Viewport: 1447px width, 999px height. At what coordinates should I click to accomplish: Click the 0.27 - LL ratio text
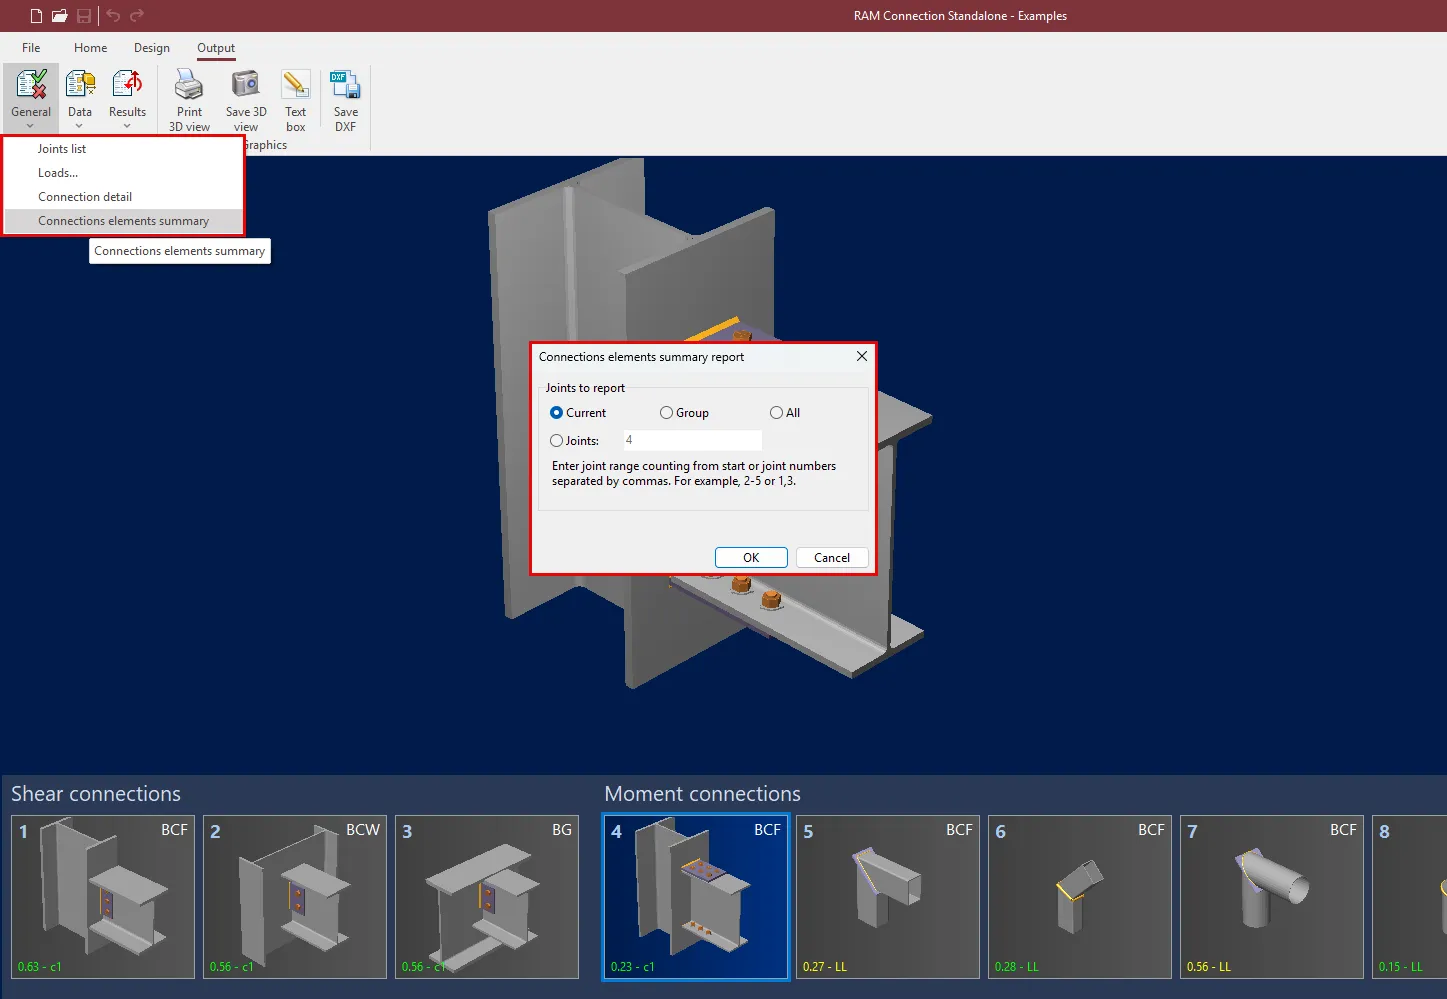pyautogui.click(x=825, y=967)
